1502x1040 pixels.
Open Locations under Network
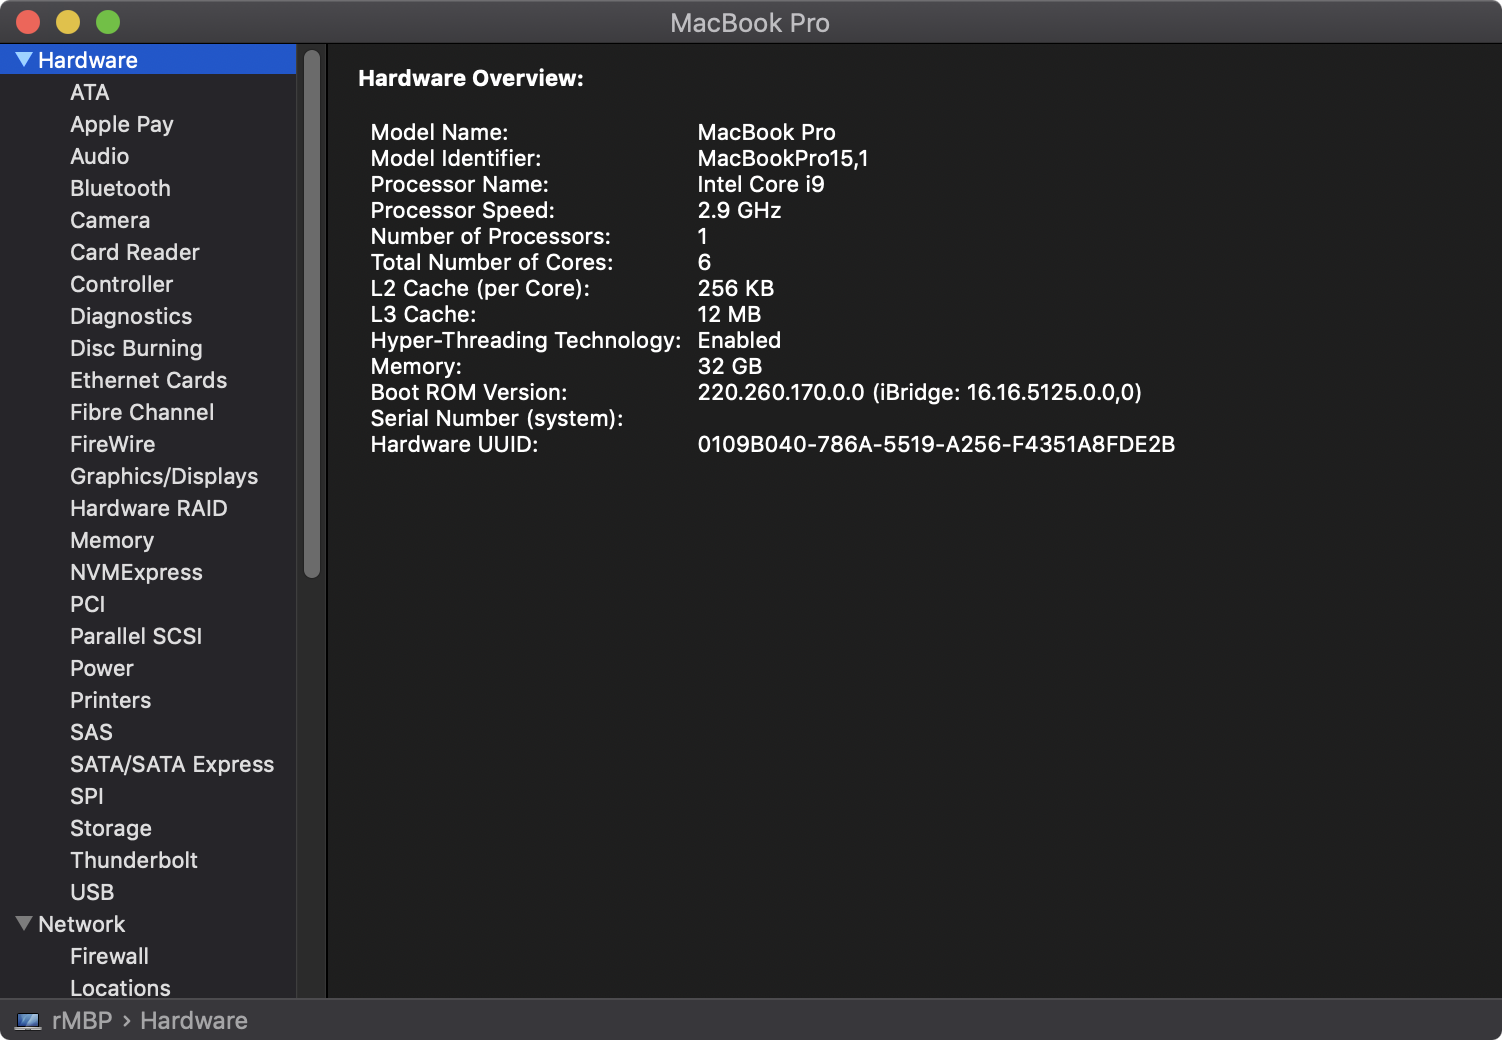pos(121,988)
